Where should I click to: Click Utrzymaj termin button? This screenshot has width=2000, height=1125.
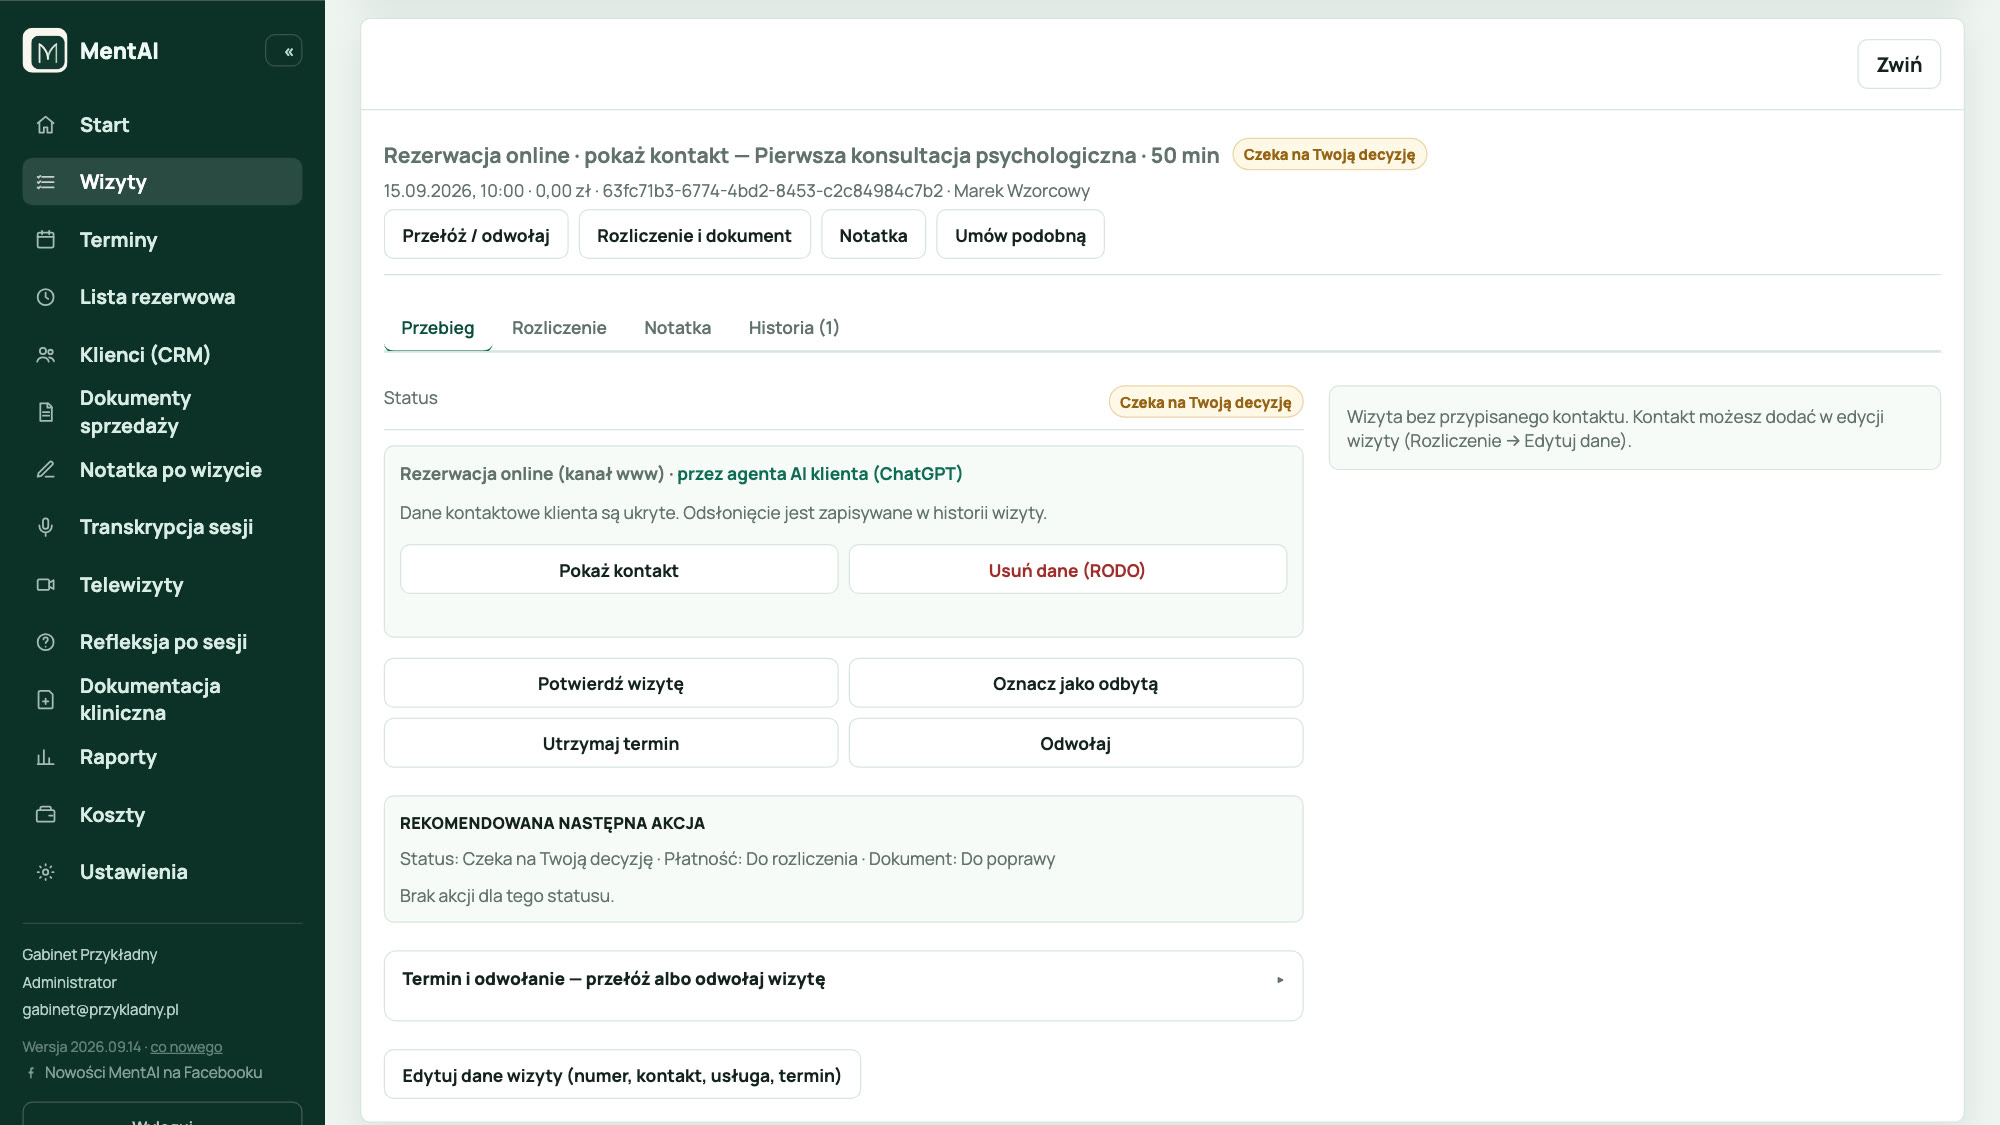pos(611,743)
